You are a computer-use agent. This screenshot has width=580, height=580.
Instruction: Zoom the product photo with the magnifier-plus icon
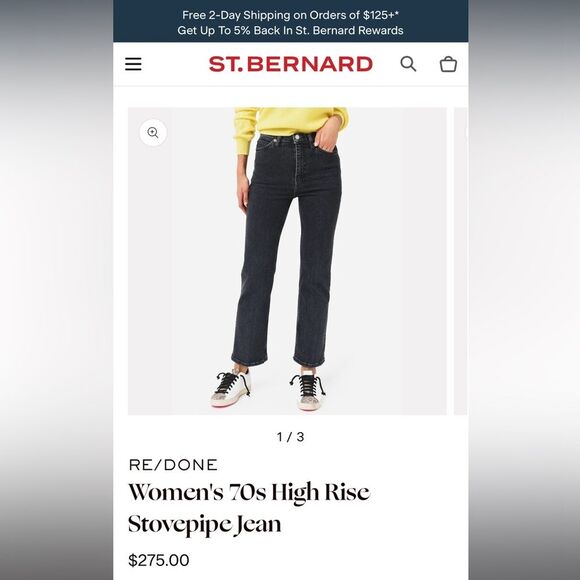click(153, 132)
